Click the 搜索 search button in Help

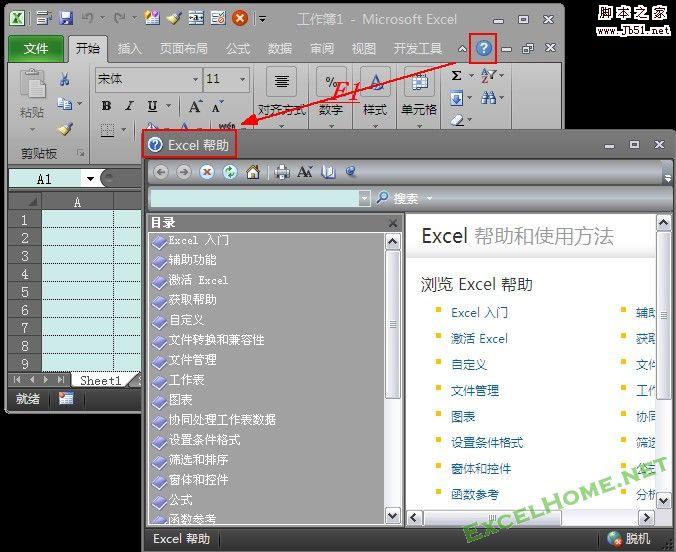tap(398, 198)
